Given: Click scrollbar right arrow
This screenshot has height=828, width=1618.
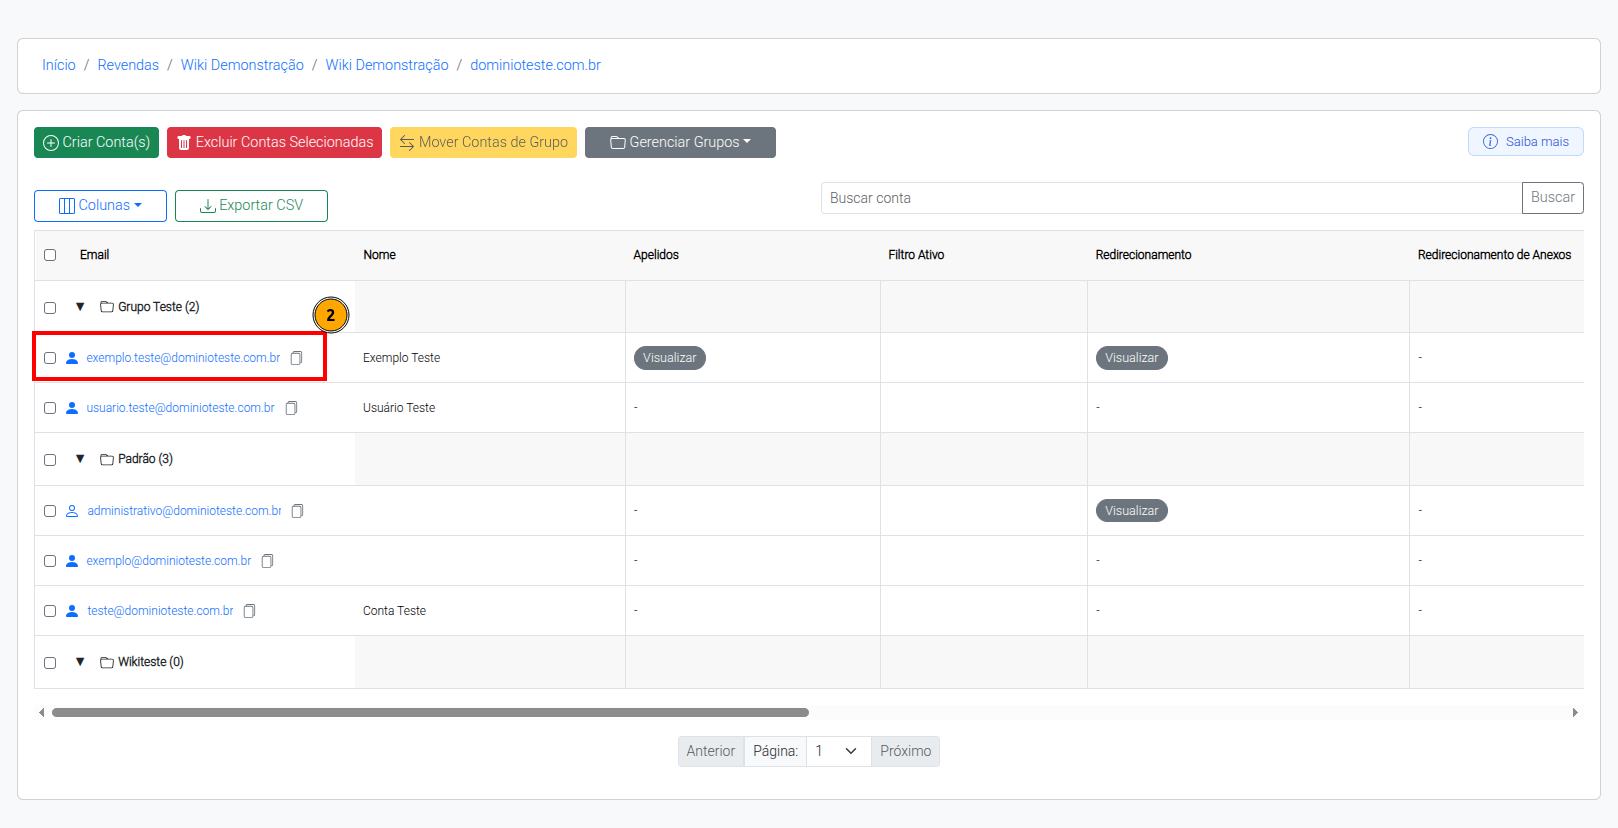Looking at the screenshot, I should (1575, 713).
